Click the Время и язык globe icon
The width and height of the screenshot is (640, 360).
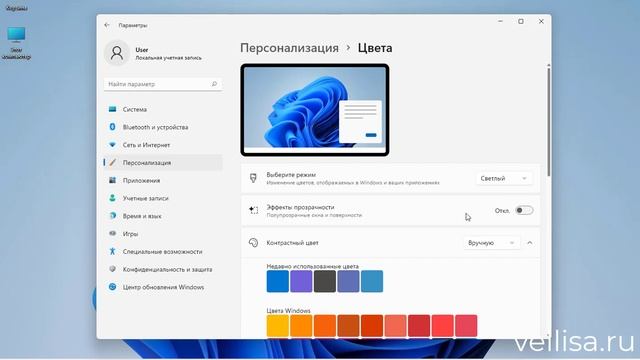click(113, 216)
